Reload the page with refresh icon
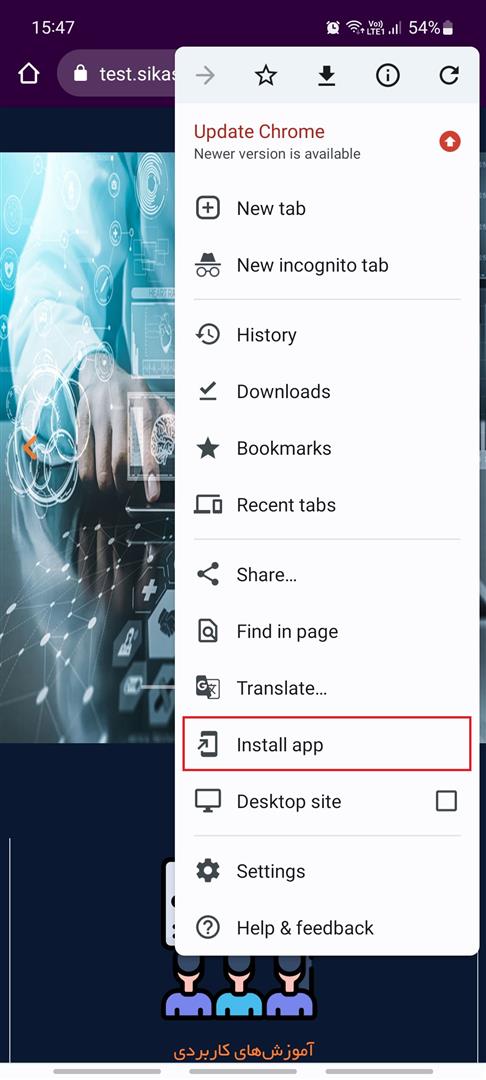The image size is (486, 1080). (449, 76)
